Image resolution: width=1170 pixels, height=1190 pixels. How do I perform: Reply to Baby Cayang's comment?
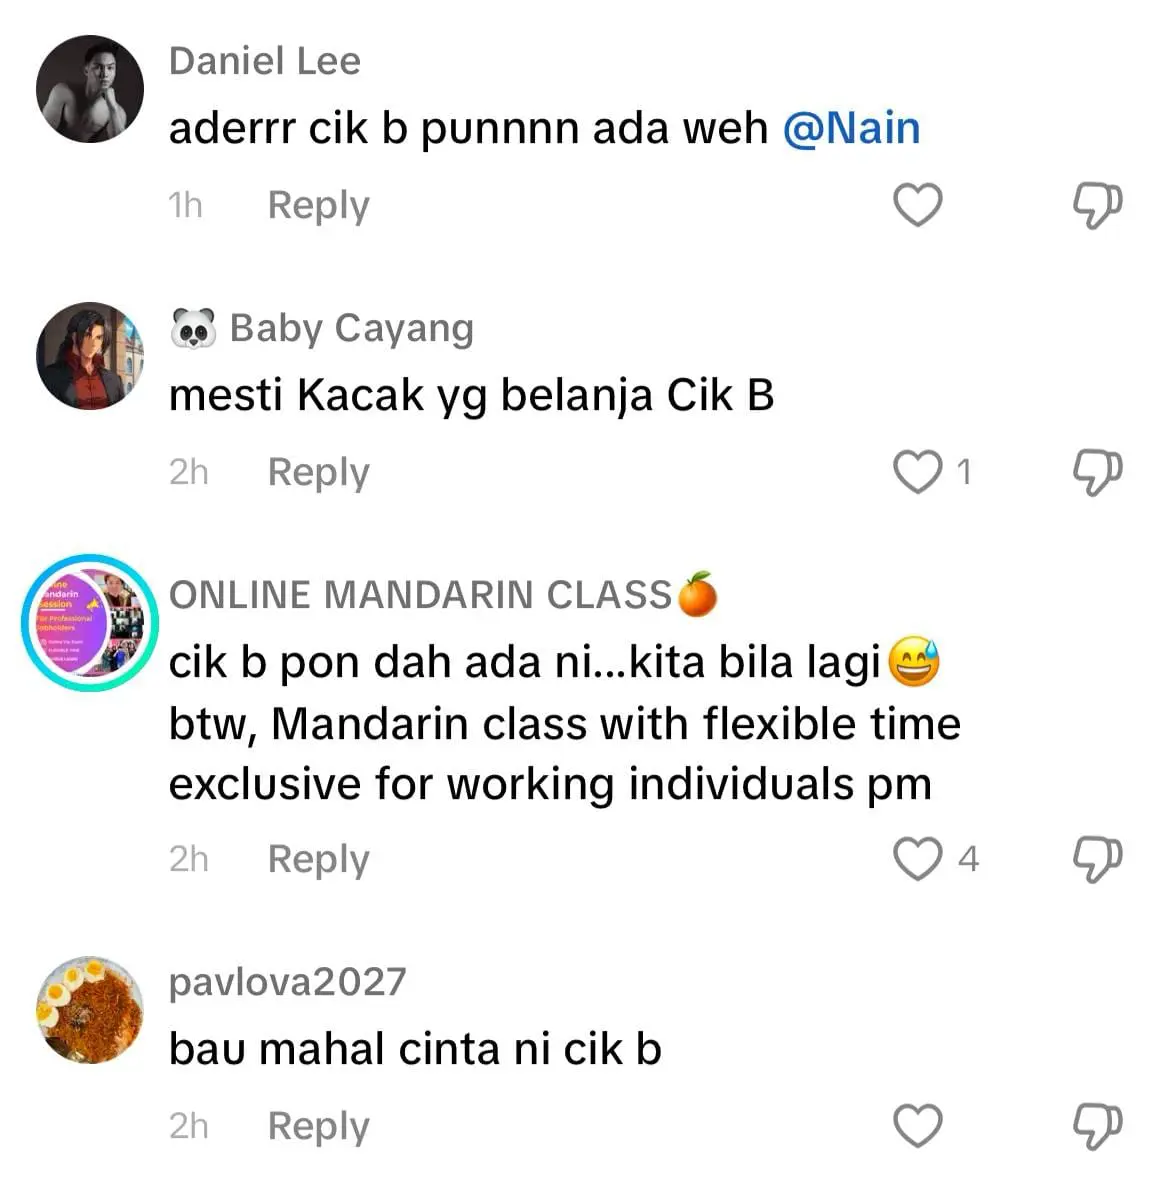click(x=319, y=474)
